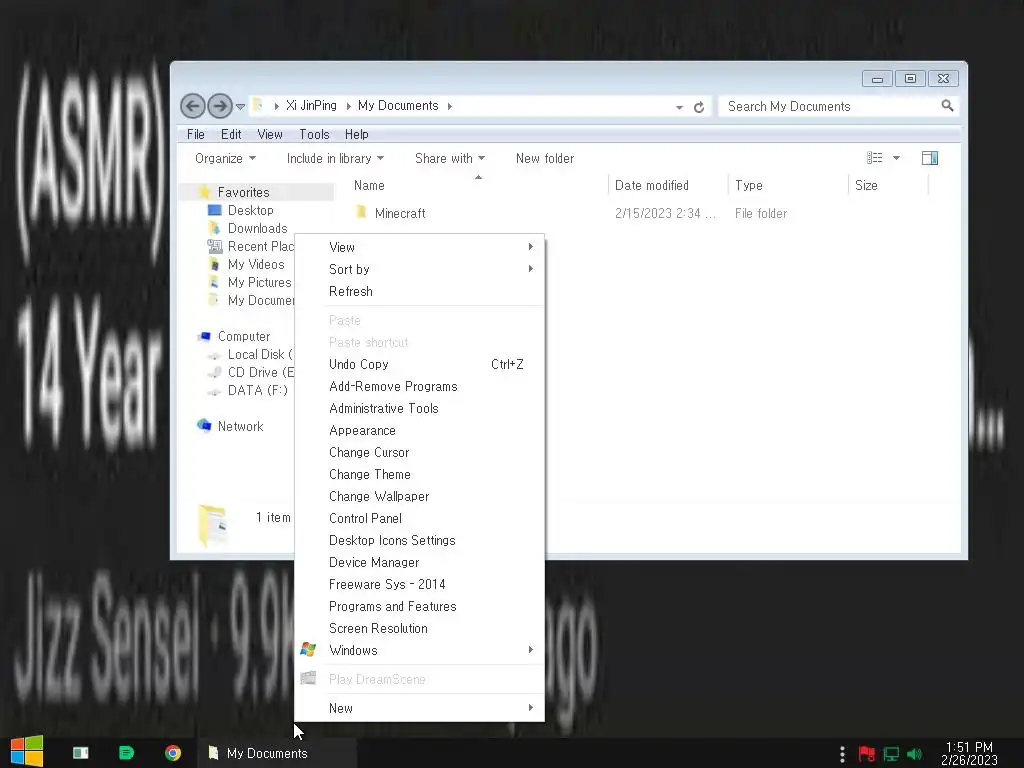Open Desktop in the Favorites list
The height and width of the screenshot is (768, 1024).
(250, 210)
